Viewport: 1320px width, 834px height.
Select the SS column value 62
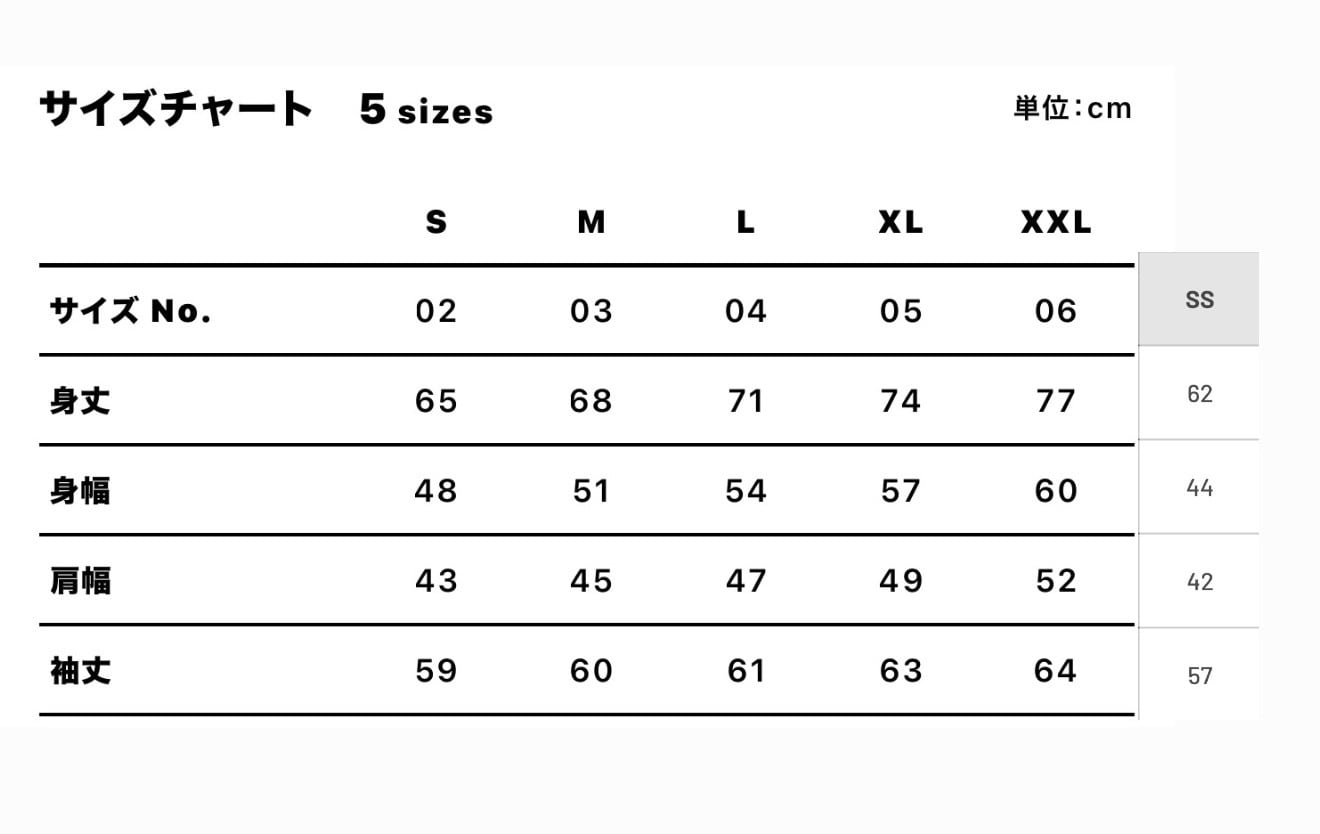(1199, 394)
